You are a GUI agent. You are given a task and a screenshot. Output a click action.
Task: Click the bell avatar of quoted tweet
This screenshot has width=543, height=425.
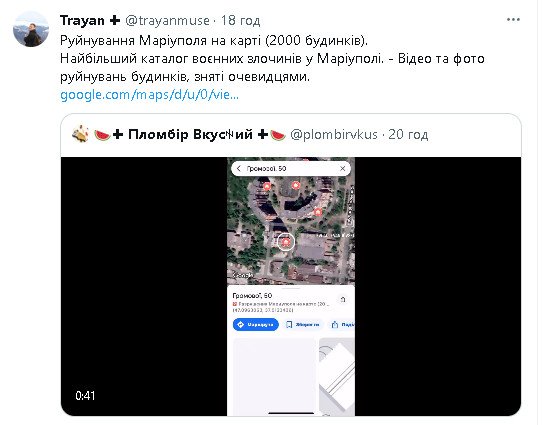pos(81,134)
